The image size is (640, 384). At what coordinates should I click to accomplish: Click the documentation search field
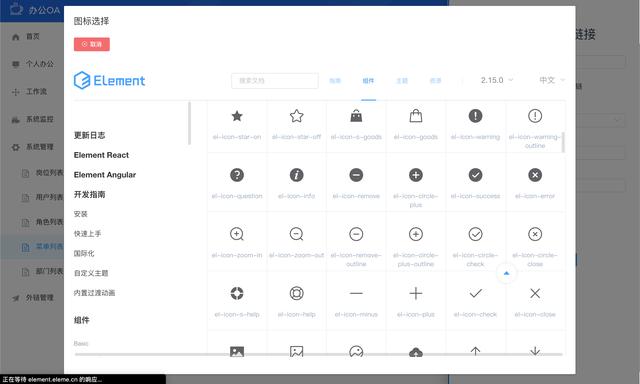(275, 81)
